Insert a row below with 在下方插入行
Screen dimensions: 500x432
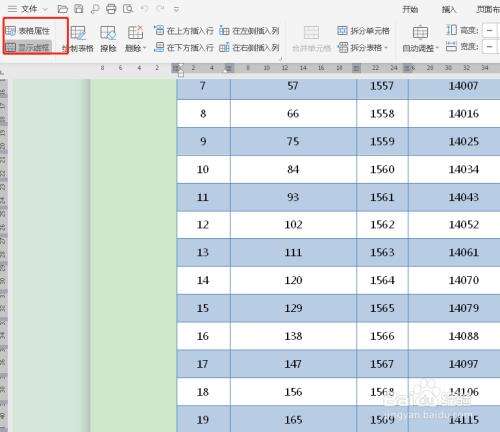pyautogui.click(x=184, y=48)
